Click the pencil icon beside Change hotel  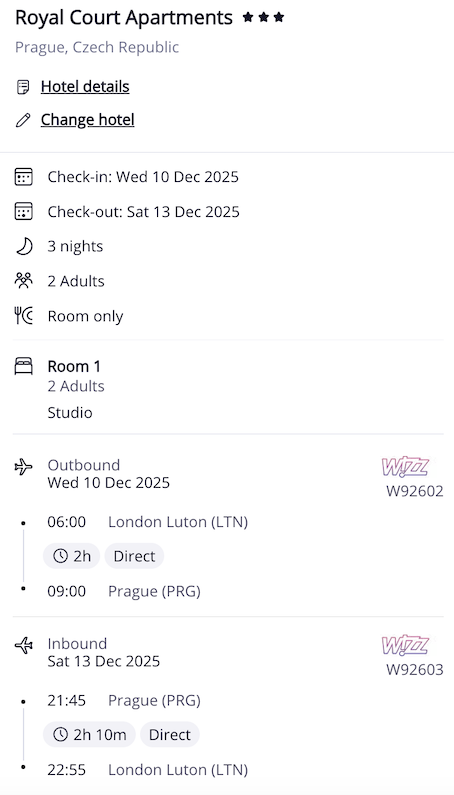click(23, 120)
